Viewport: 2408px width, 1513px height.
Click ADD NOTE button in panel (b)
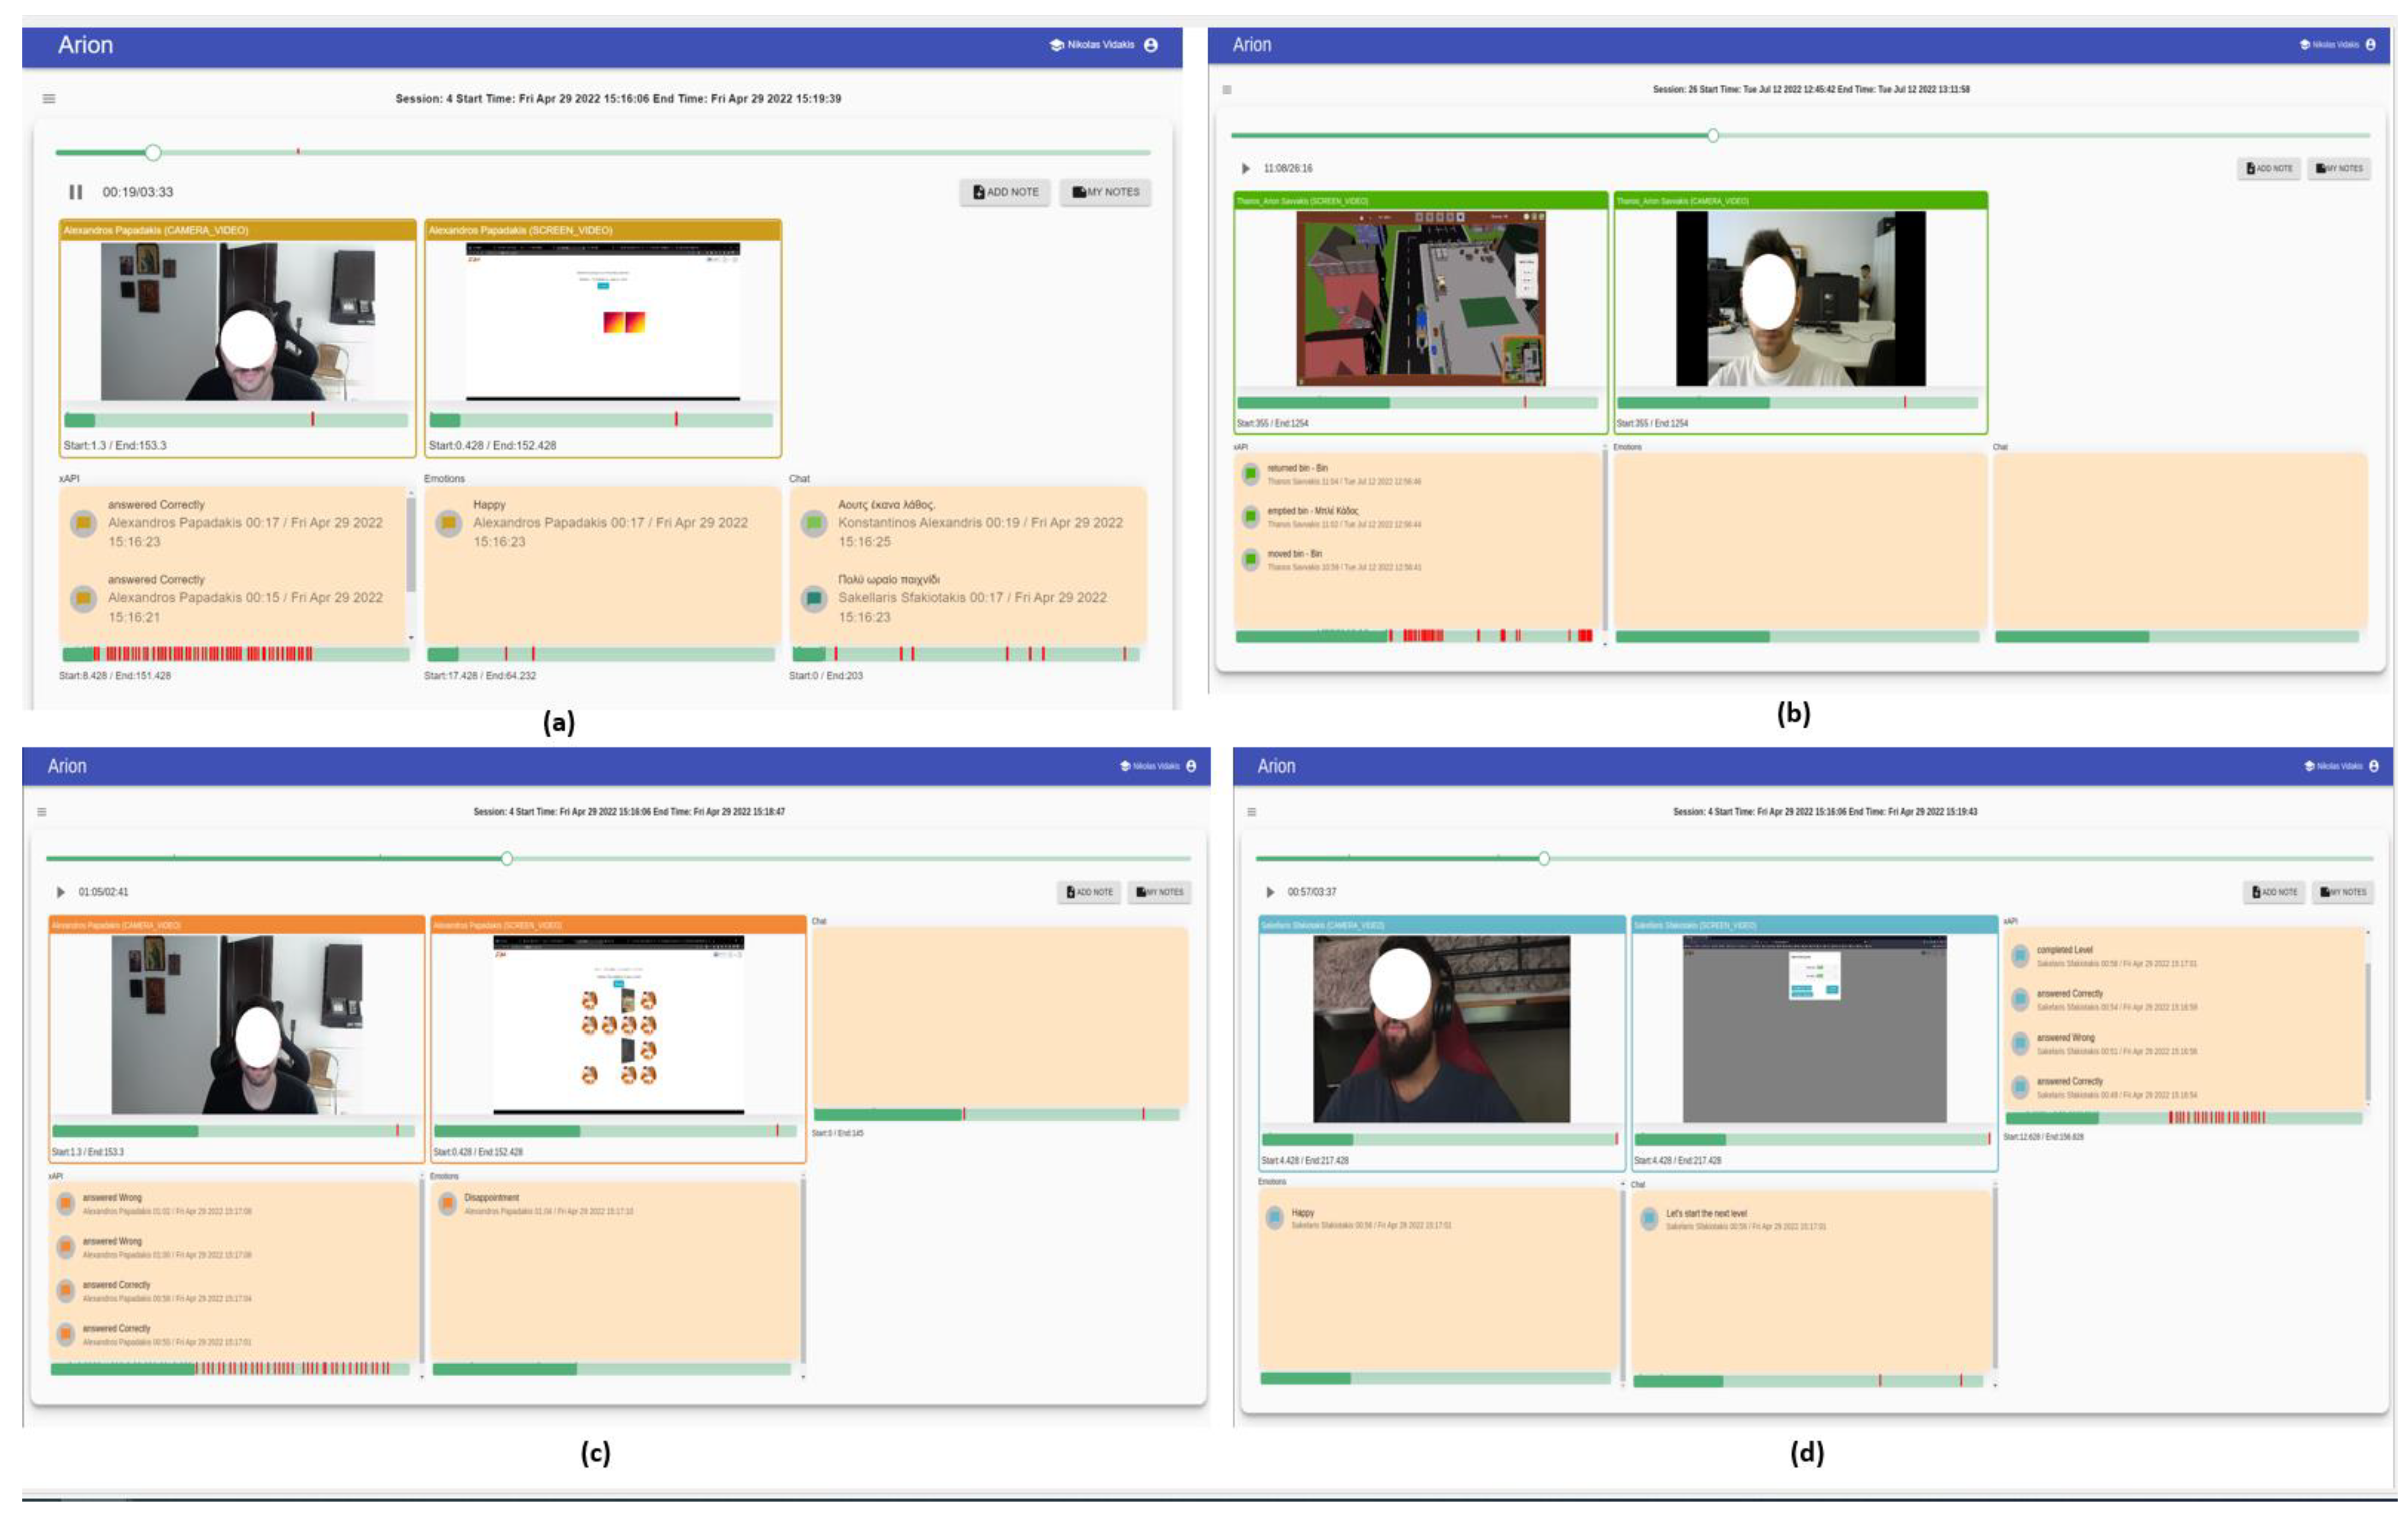2269,169
